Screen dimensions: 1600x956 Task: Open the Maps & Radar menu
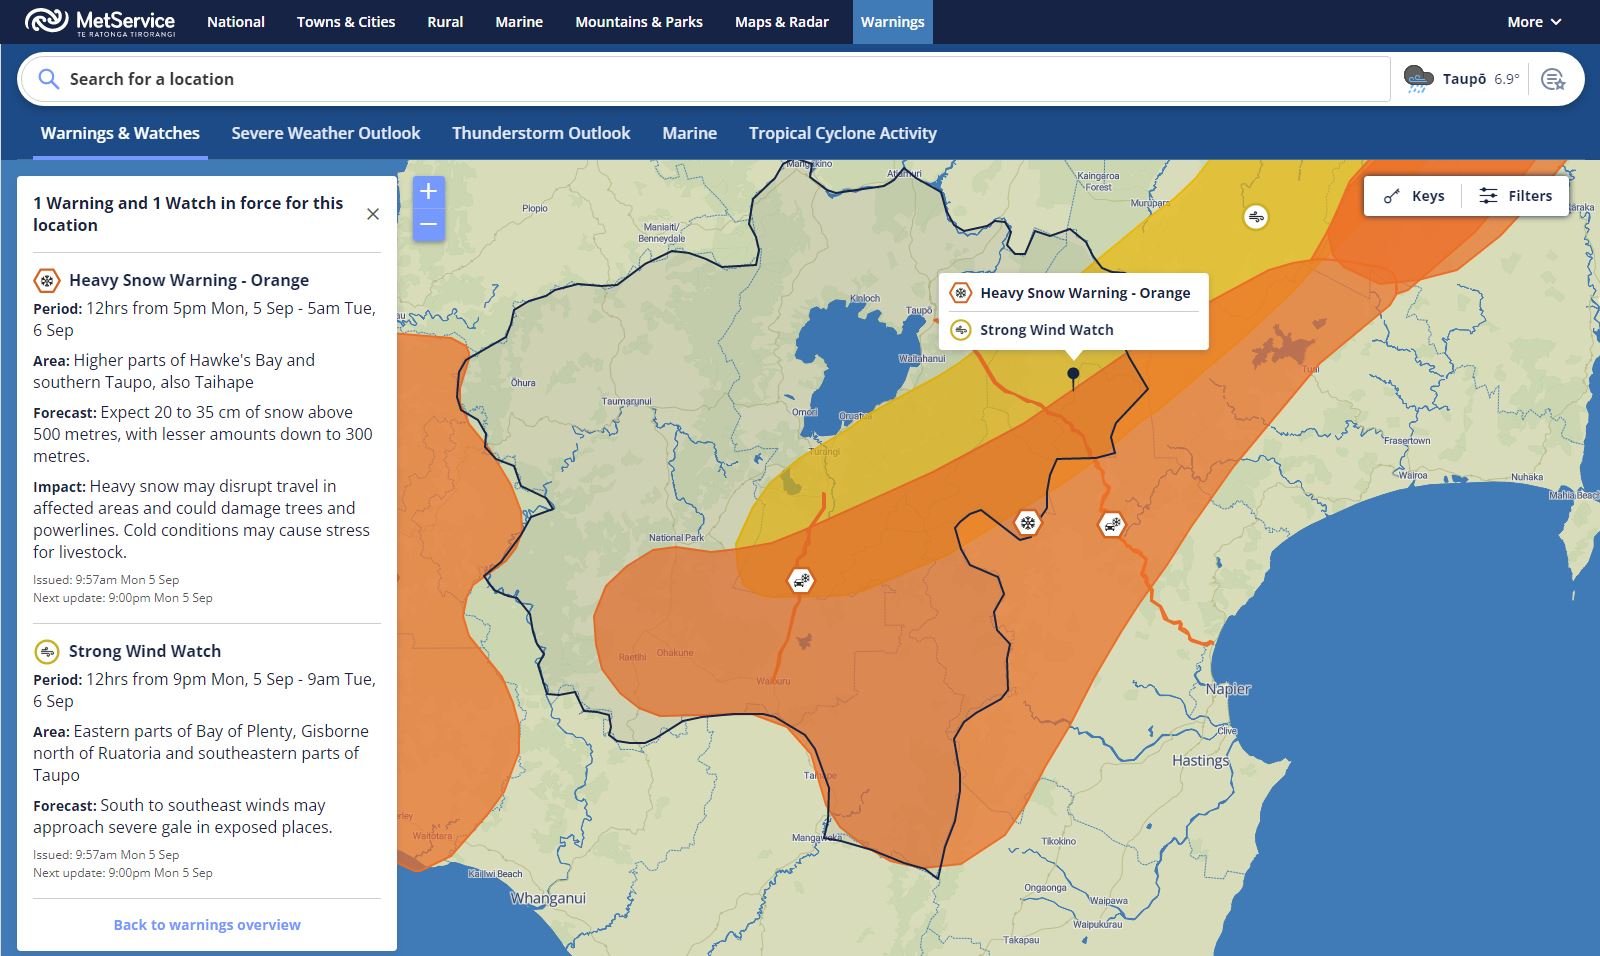[x=782, y=22]
